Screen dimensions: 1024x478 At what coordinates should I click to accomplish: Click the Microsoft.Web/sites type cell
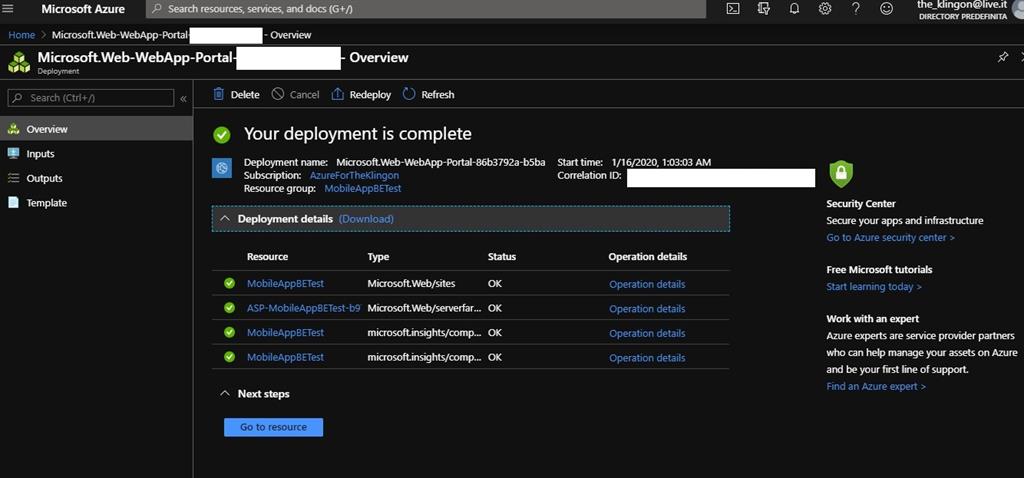click(411, 283)
